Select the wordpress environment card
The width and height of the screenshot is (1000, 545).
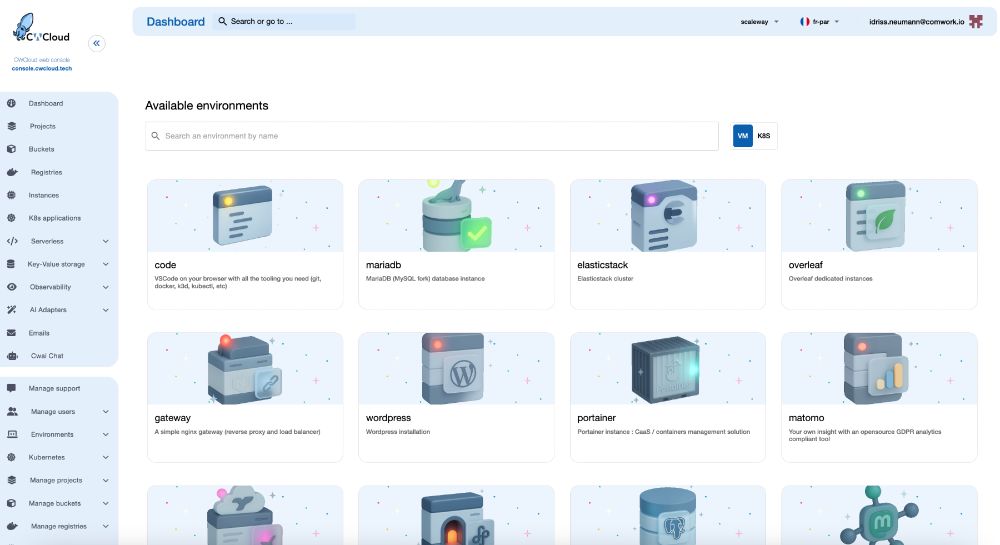point(456,397)
